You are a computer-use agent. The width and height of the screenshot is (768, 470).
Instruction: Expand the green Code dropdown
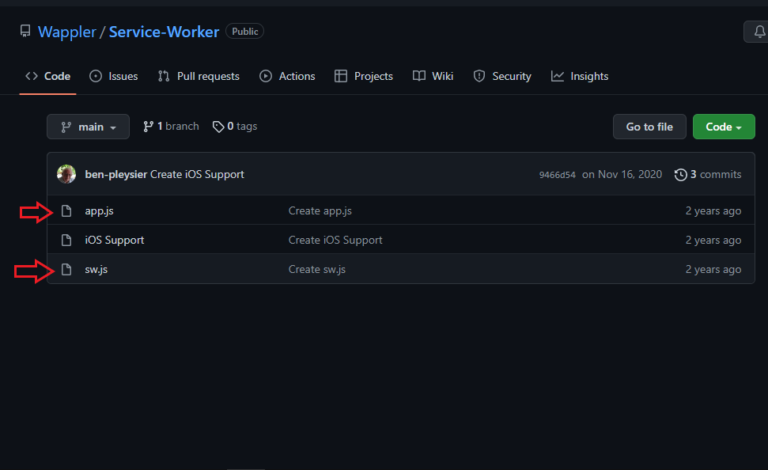tap(724, 127)
